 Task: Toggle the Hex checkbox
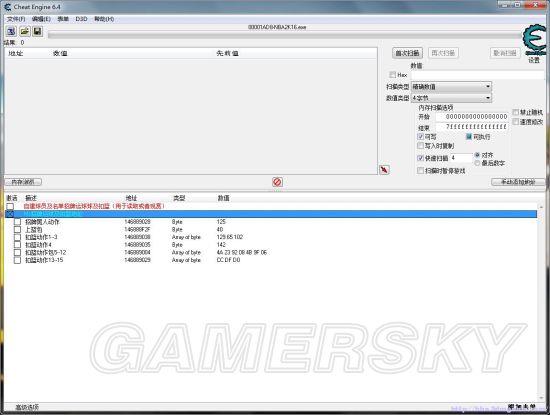(x=393, y=75)
